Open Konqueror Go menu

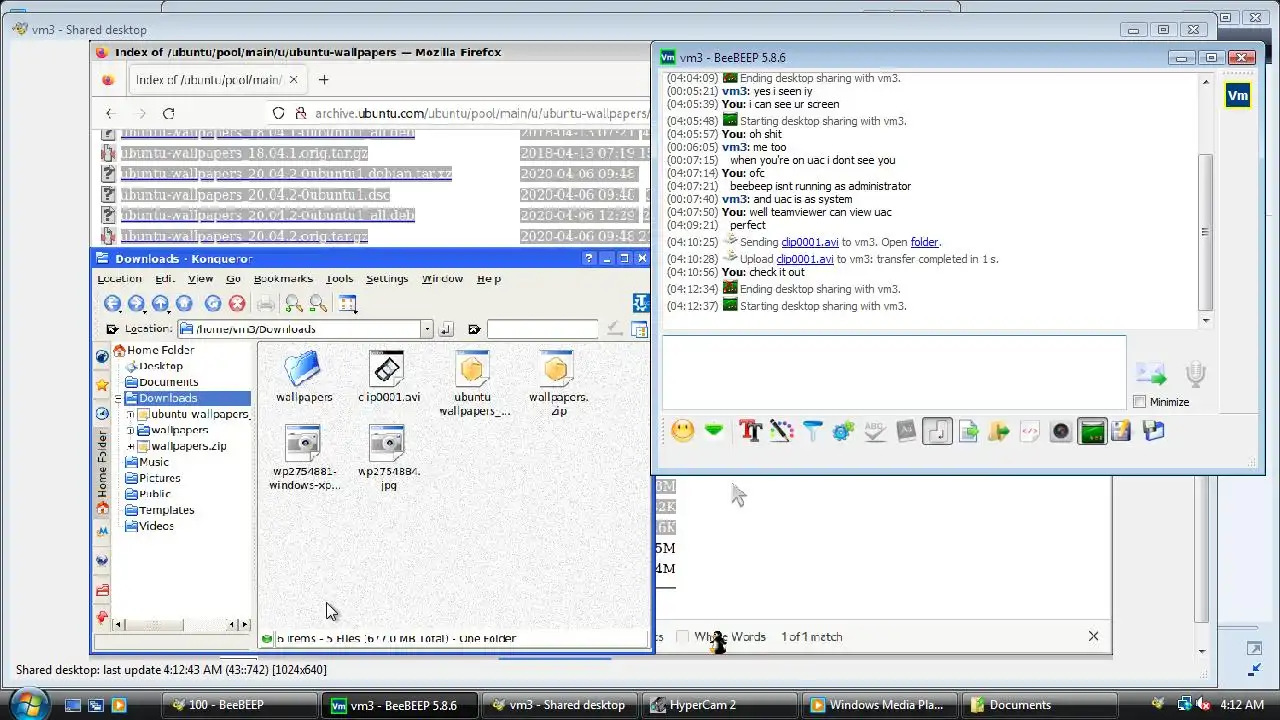pyautogui.click(x=233, y=279)
